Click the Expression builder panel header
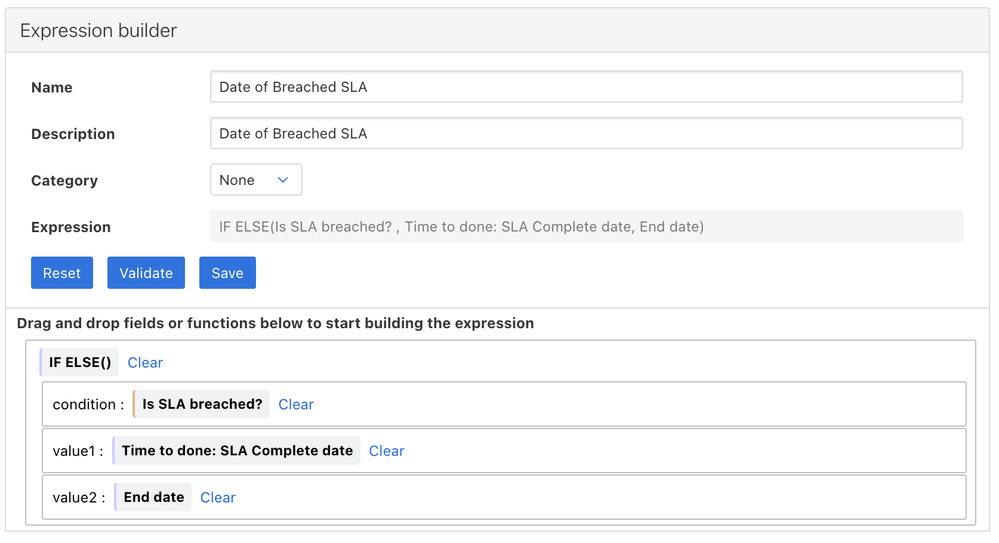The height and width of the screenshot is (543, 999). click(497, 30)
